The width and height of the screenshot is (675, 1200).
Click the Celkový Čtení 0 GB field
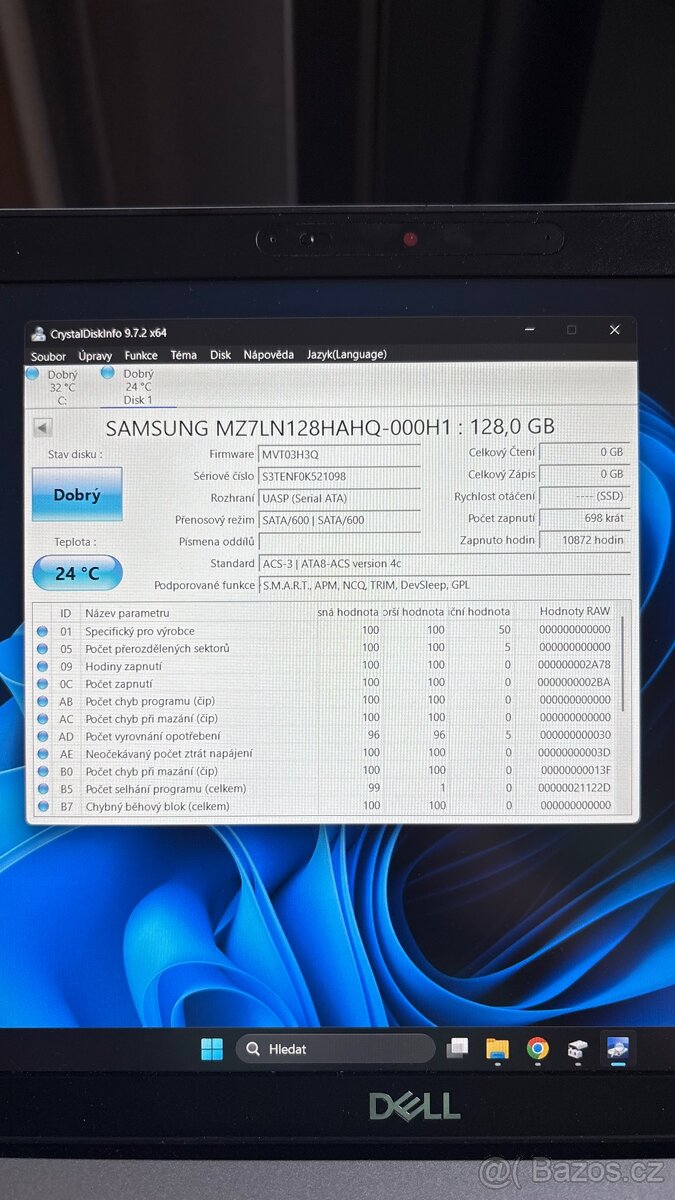click(x=585, y=452)
